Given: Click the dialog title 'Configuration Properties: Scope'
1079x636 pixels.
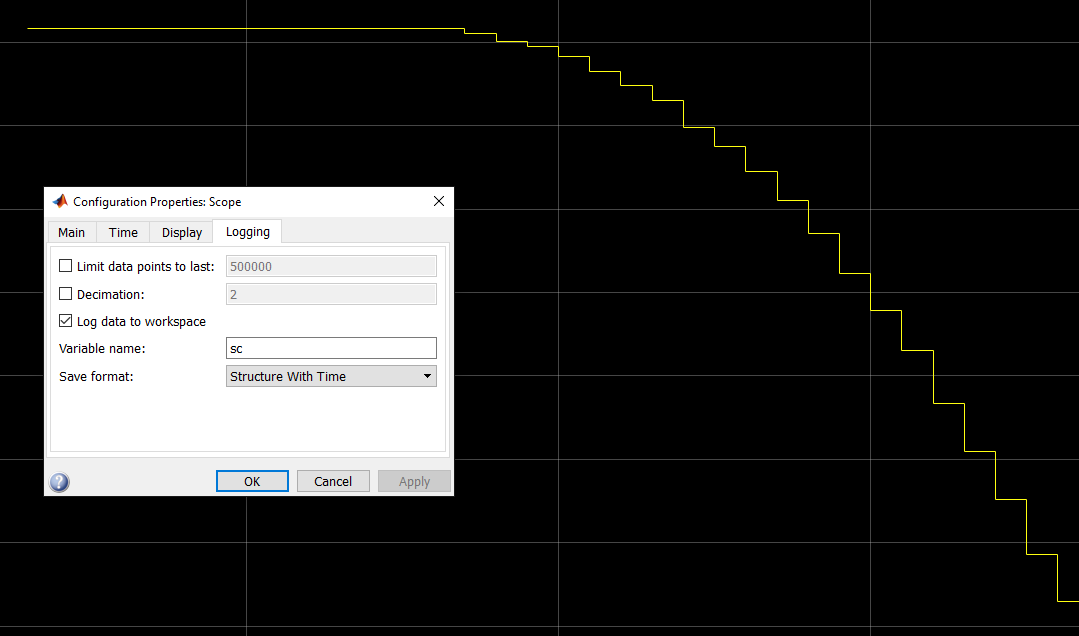Looking at the screenshot, I should coord(157,201).
